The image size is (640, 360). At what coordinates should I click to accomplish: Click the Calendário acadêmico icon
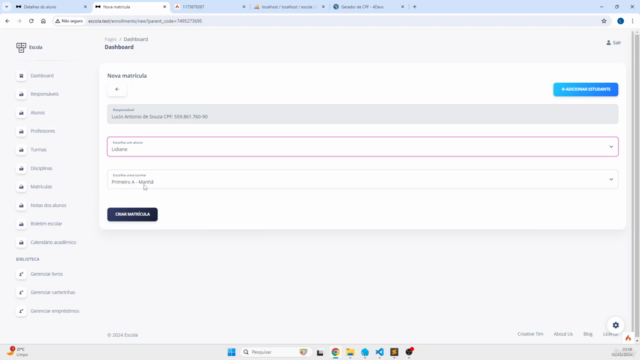click(x=21, y=242)
